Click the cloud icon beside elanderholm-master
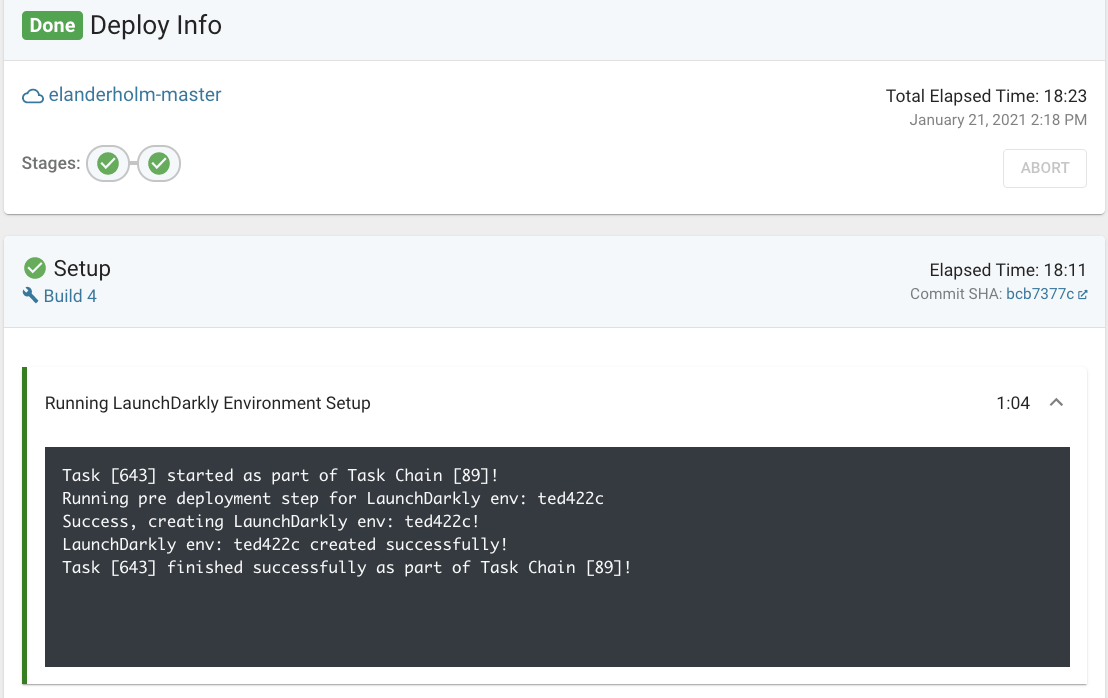This screenshot has width=1108, height=698. pyautogui.click(x=31, y=95)
